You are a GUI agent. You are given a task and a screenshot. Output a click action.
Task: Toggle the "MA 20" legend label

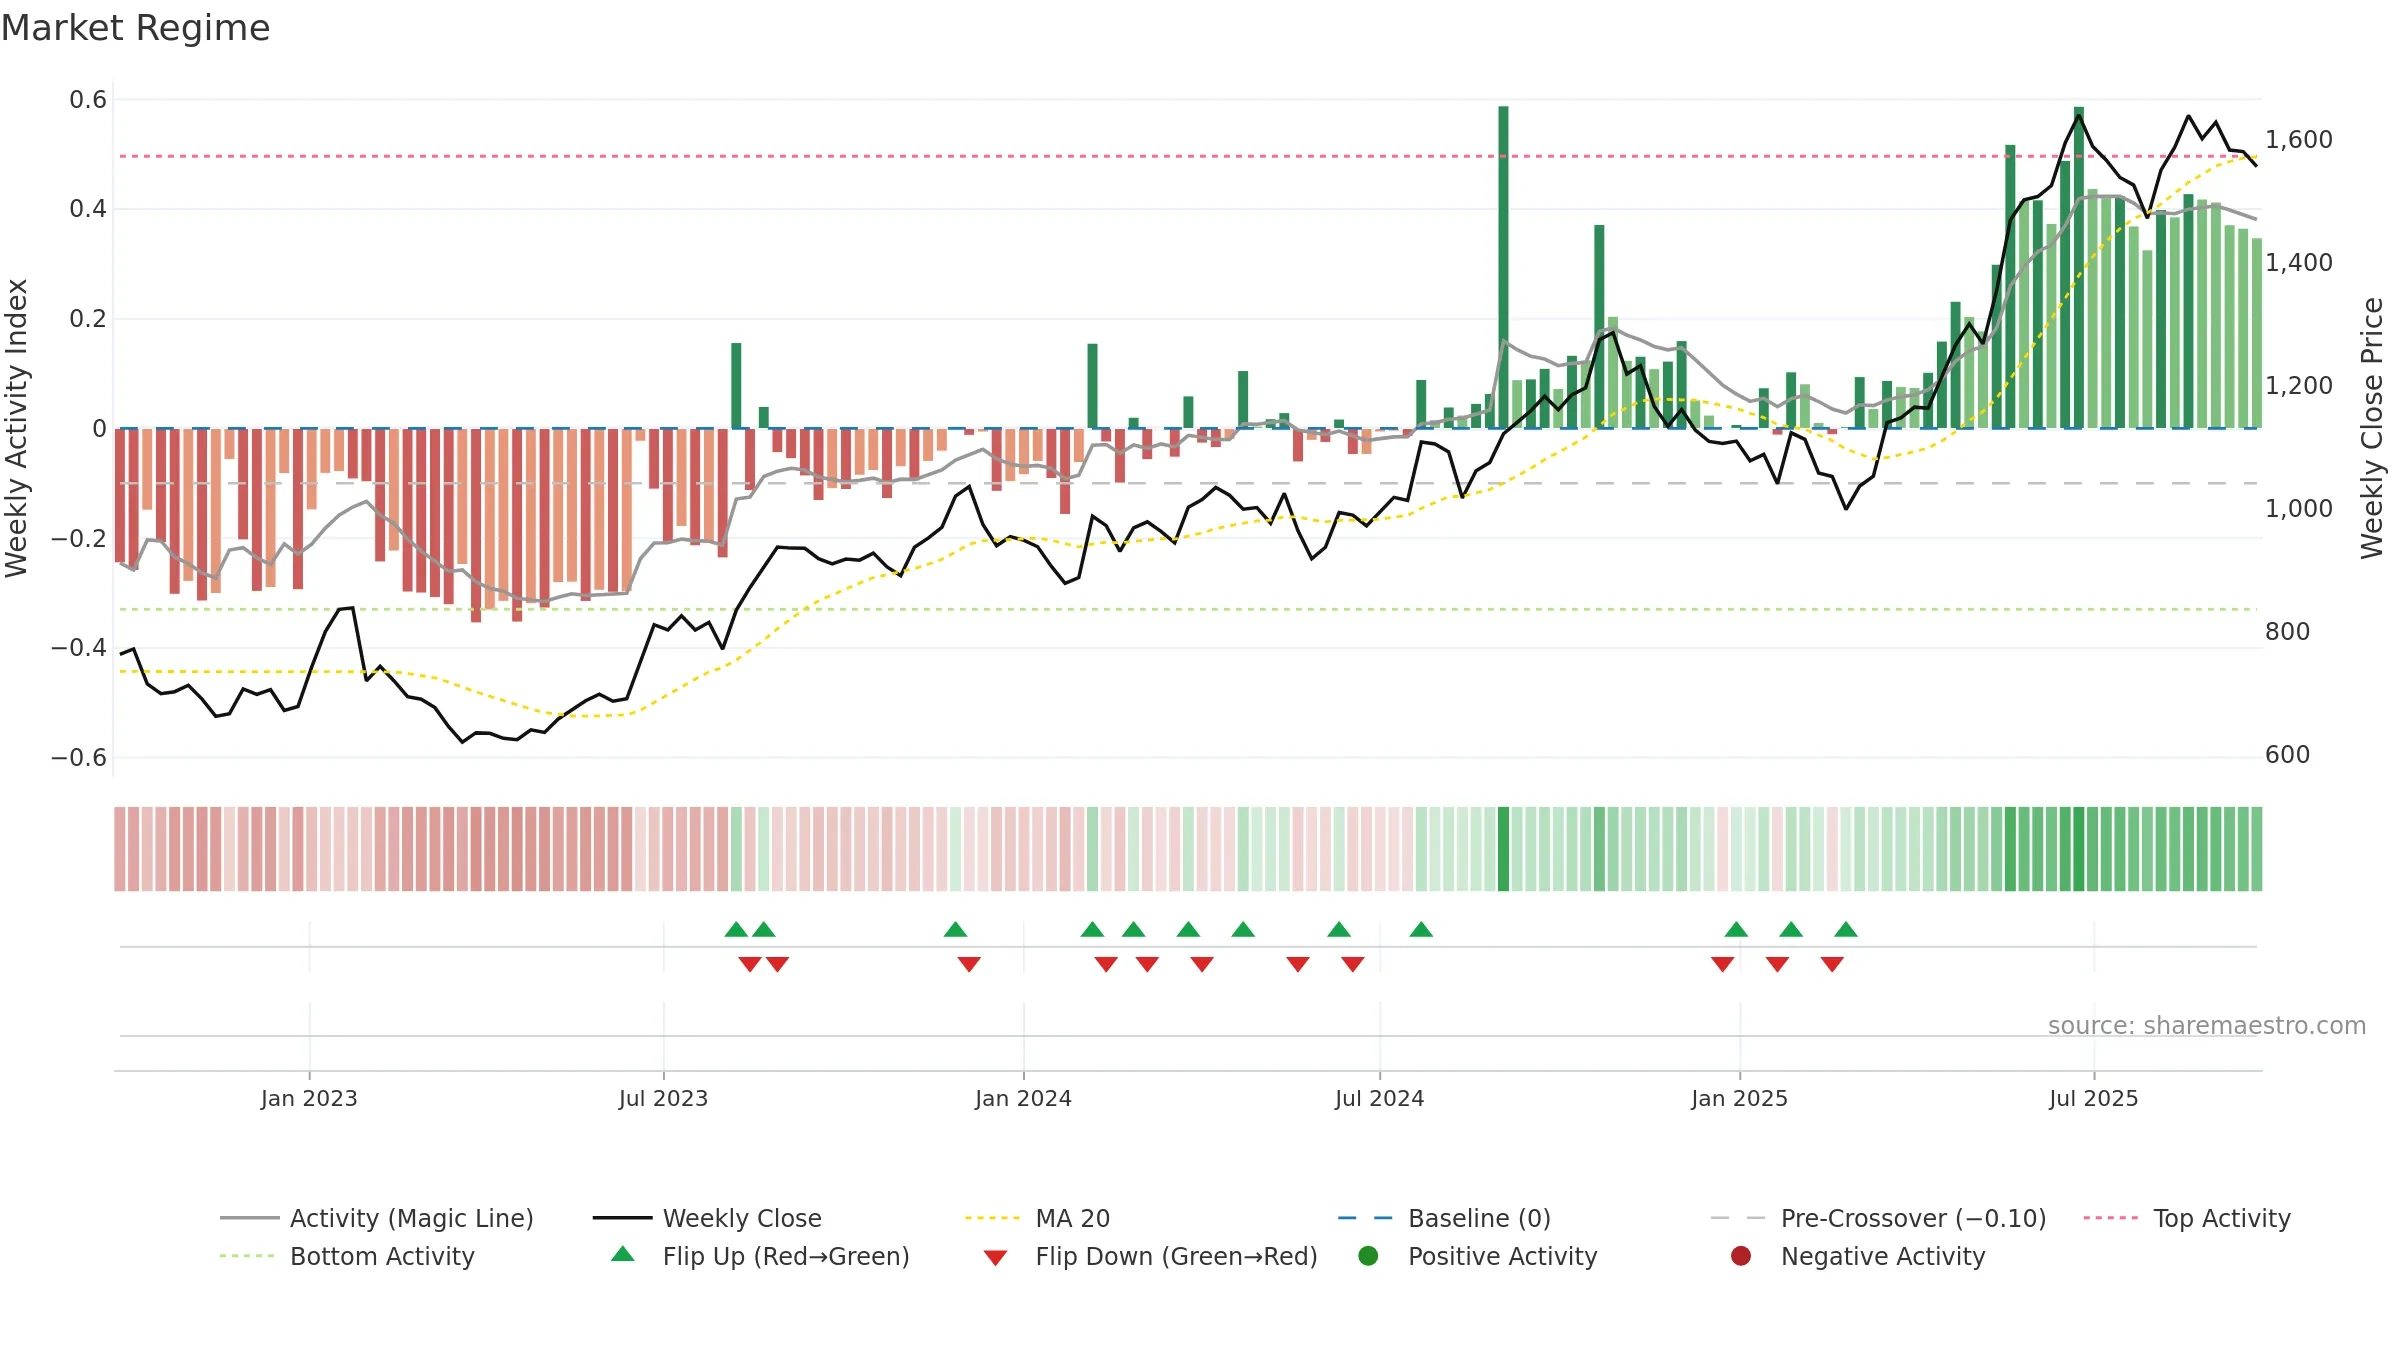click(x=1073, y=1219)
